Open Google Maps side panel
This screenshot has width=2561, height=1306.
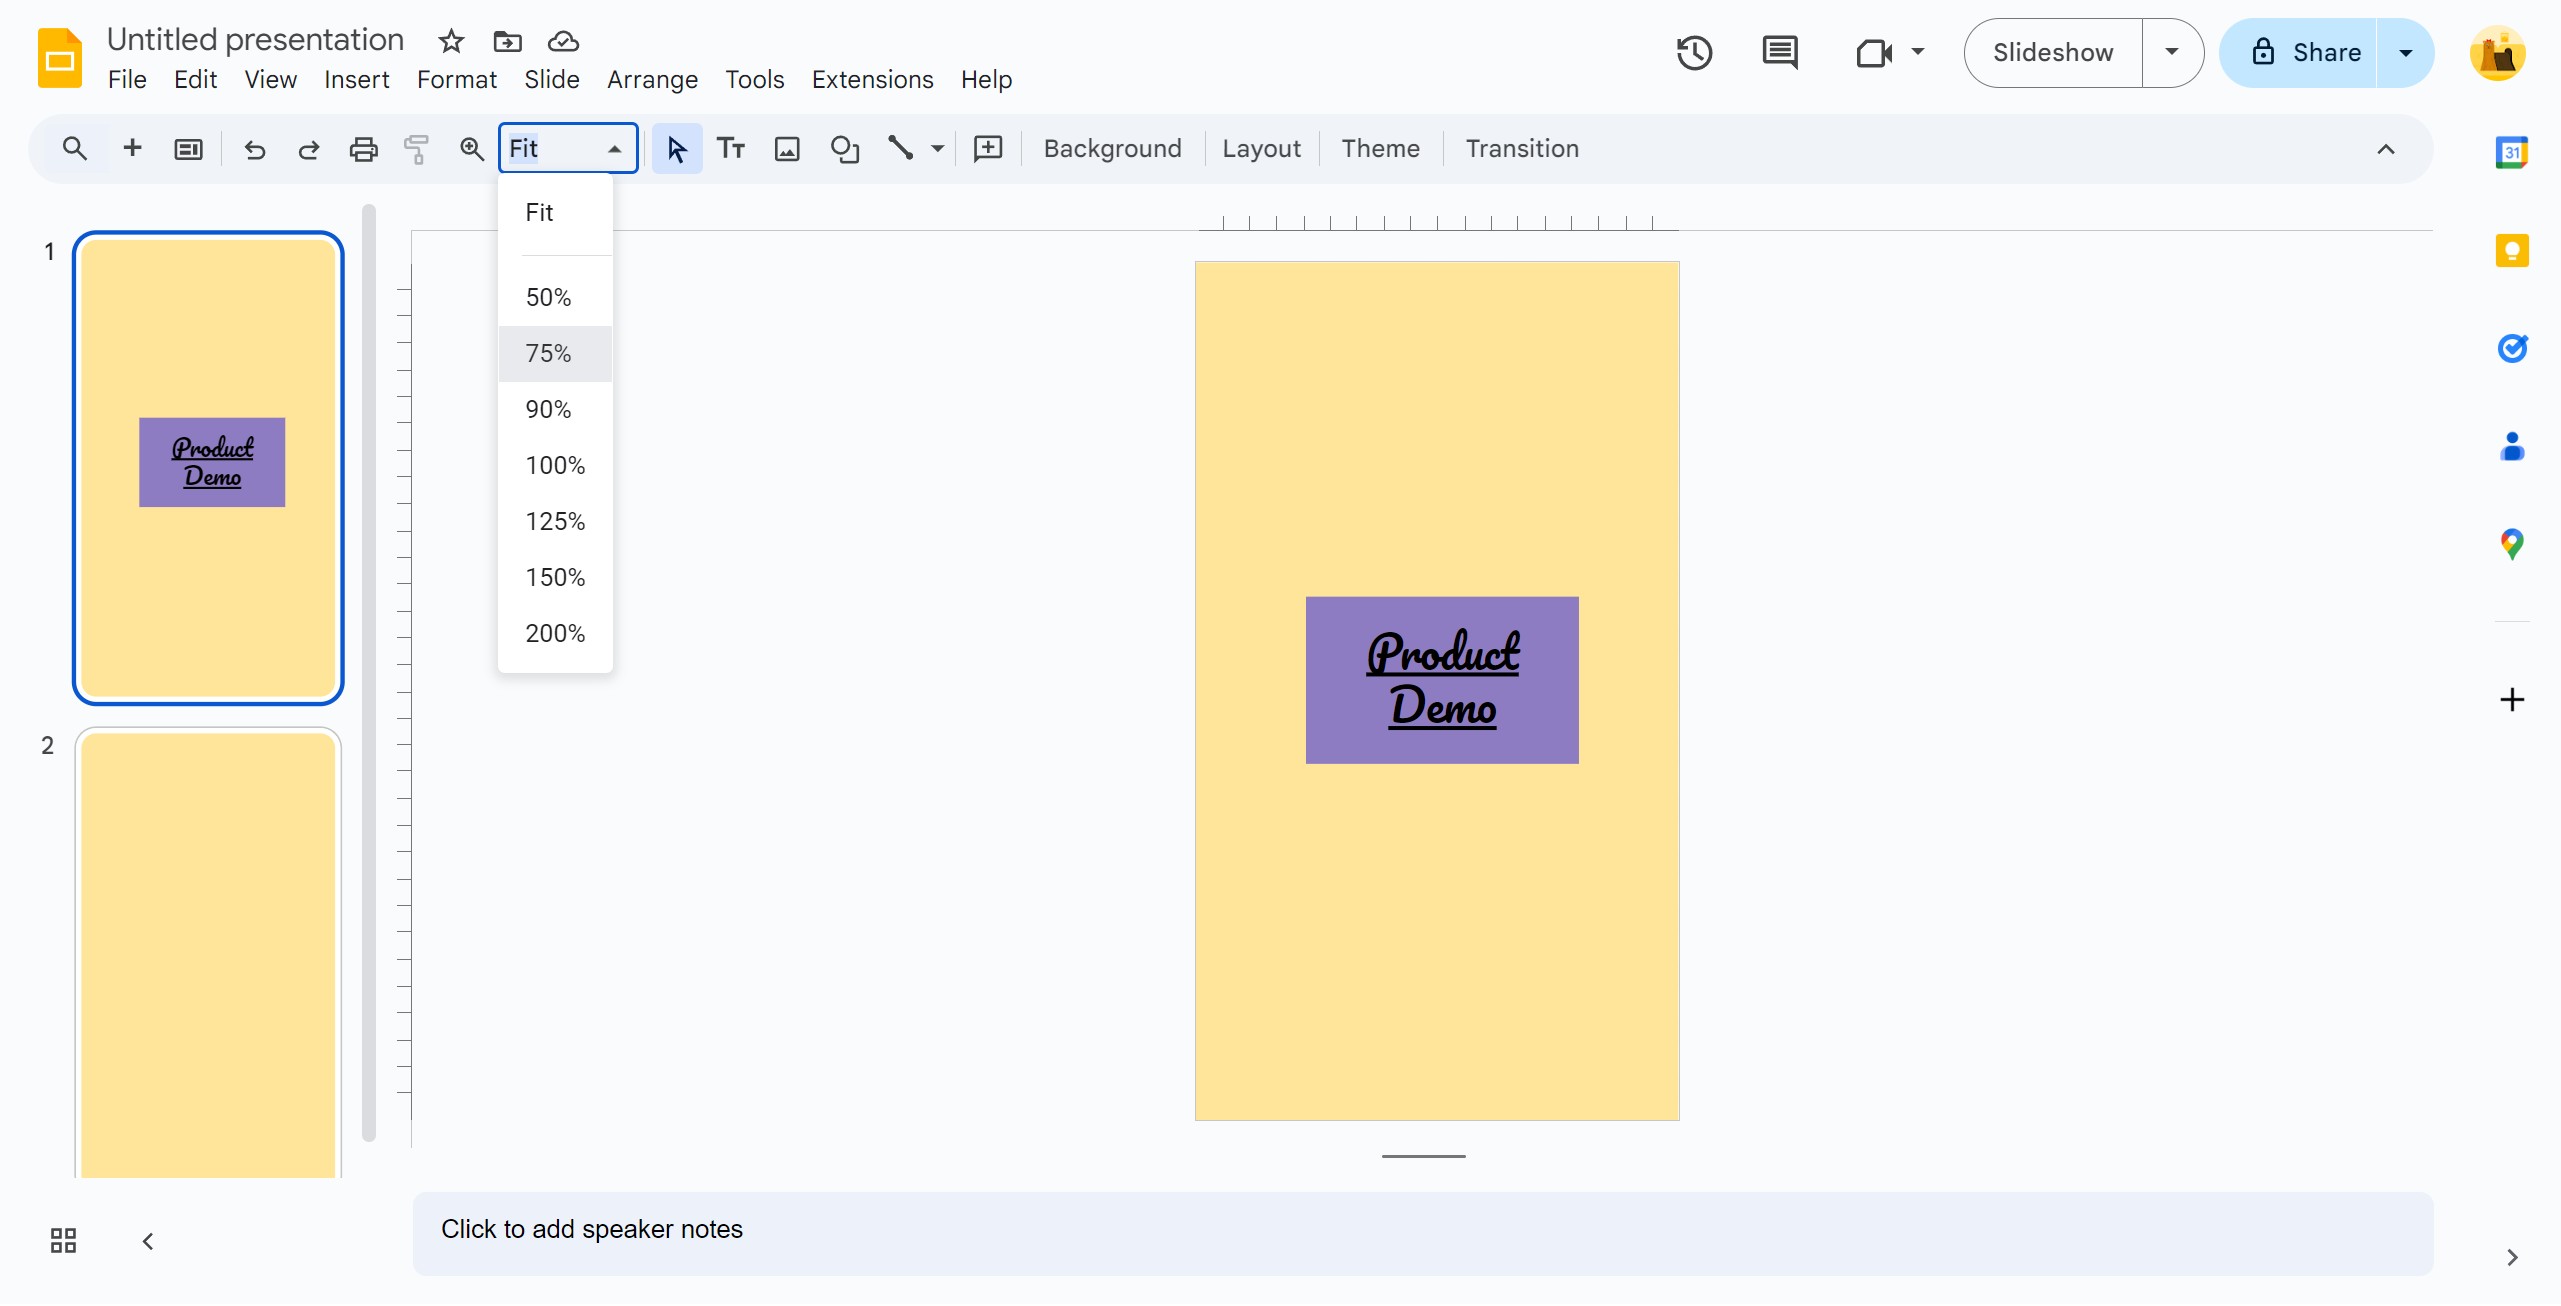[x=2511, y=544]
